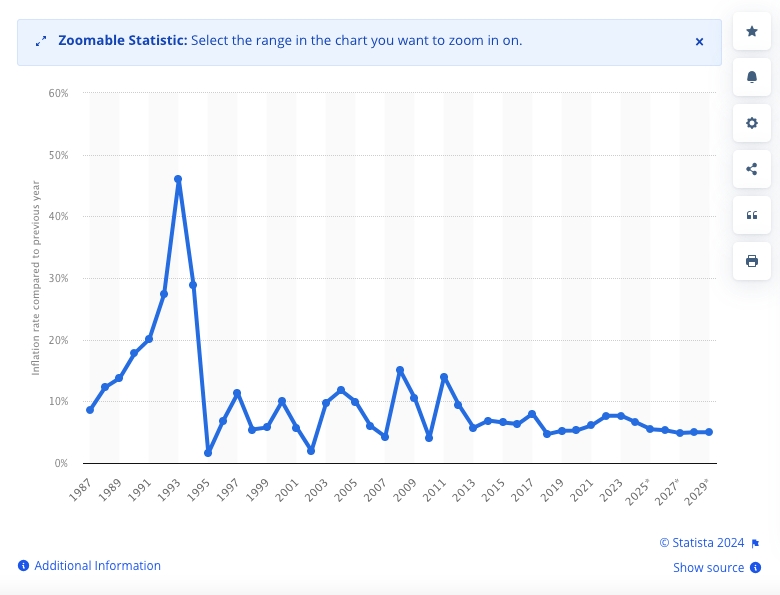Viewport: 780px width, 595px height.
Task: Dismiss the Zoomable Statistic banner
Action: (x=699, y=41)
